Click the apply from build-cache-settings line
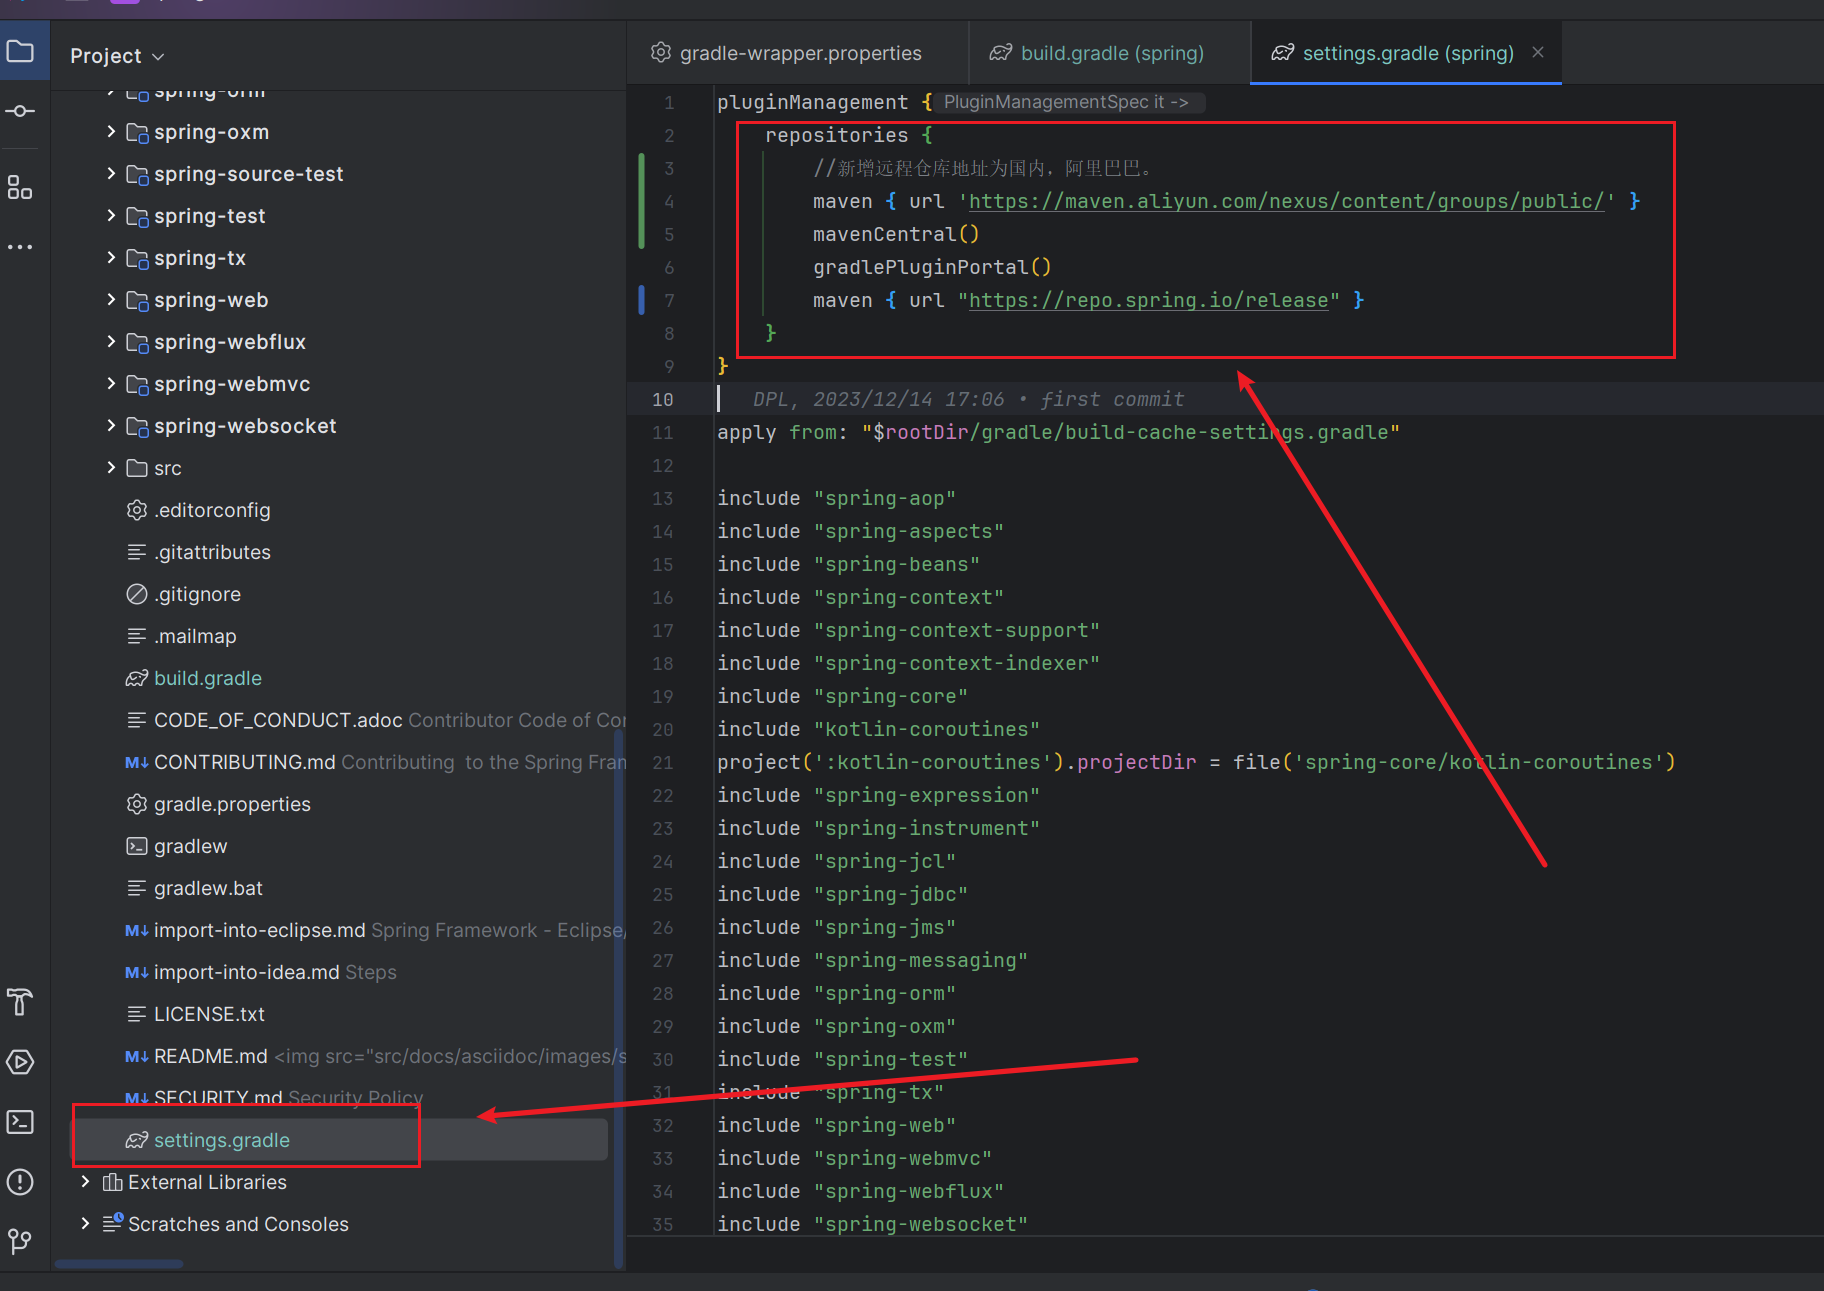 (1058, 432)
